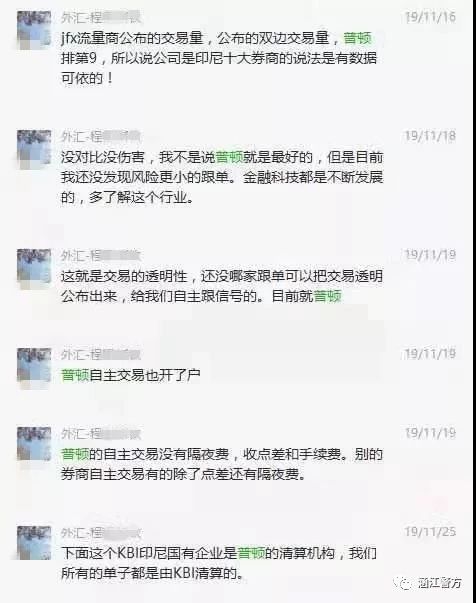Click the 19/11/25 date stamp
476x603 pixels.
(x=430, y=532)
